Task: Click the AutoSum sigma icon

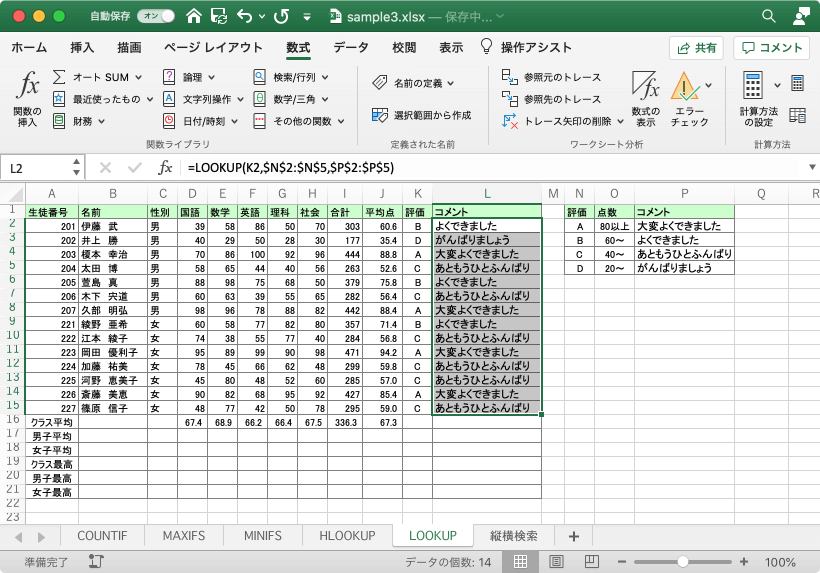Action: click(59, 77)
